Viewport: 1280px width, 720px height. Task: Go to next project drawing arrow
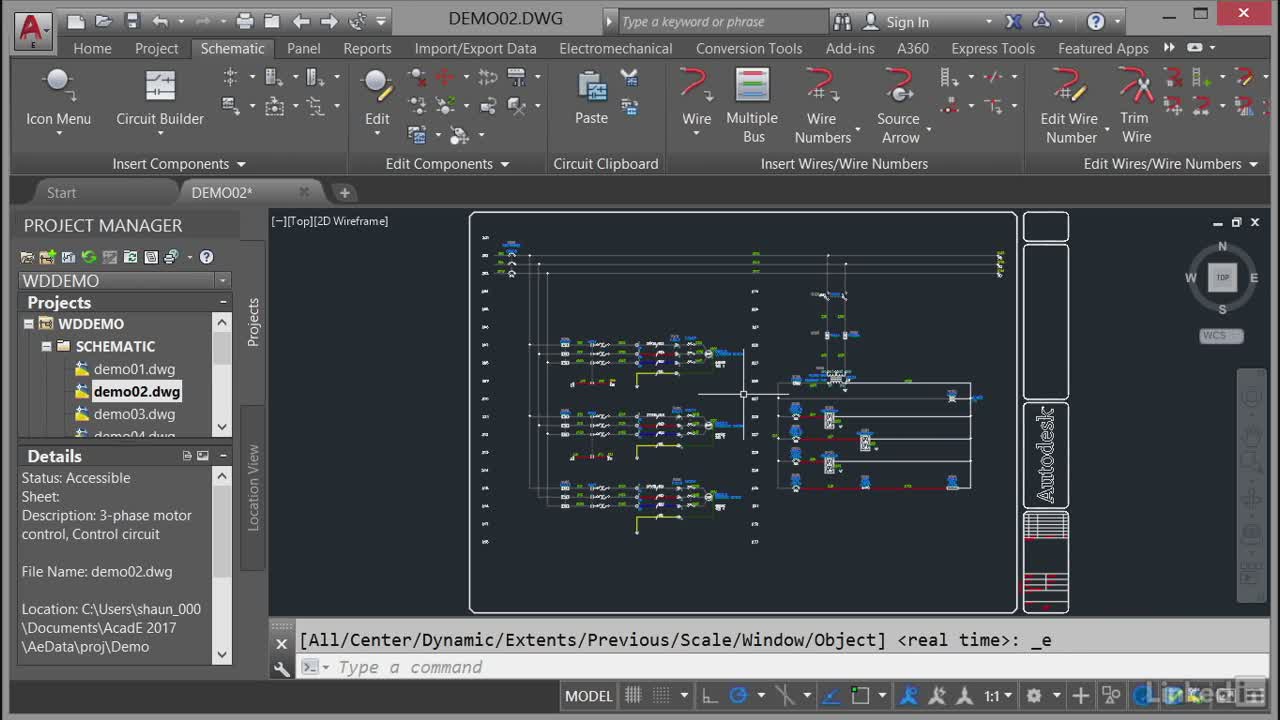pyautogui.click(x=329, y=21)
